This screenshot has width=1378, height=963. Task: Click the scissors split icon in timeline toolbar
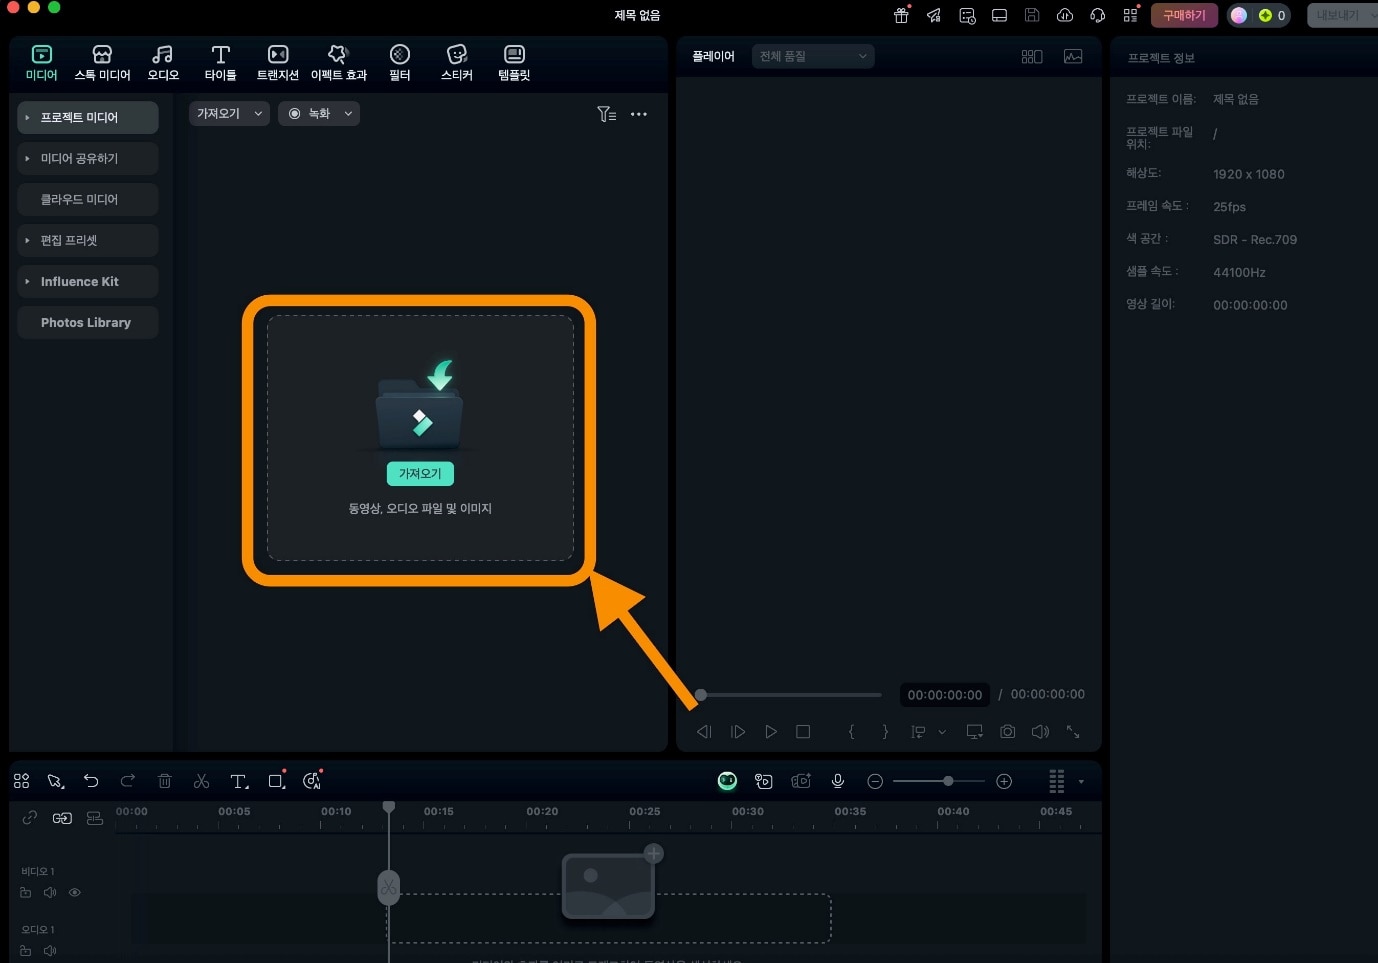(201, 781)
